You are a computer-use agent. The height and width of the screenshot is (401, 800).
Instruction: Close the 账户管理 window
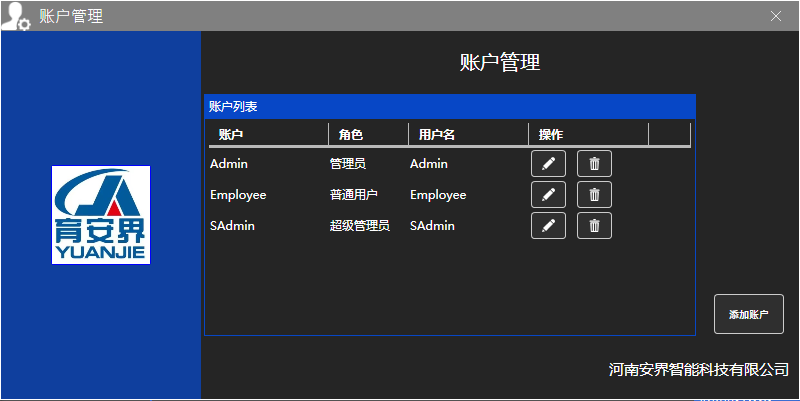pos(776,16)
